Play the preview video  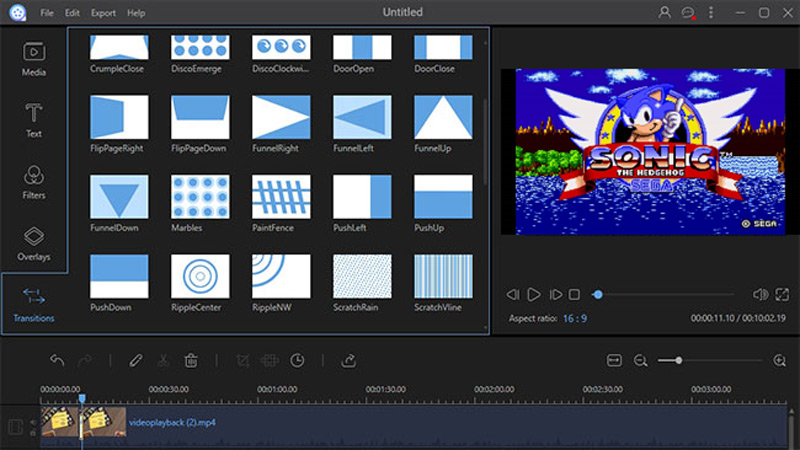click(x=534, y=294)
